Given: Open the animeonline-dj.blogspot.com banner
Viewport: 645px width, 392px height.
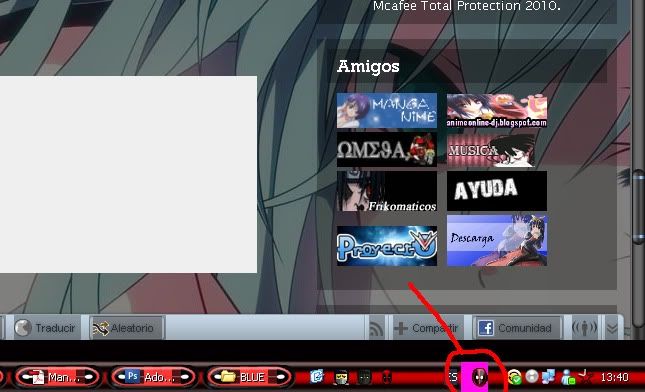Looking at the screenshot, I should click(497, 110).
